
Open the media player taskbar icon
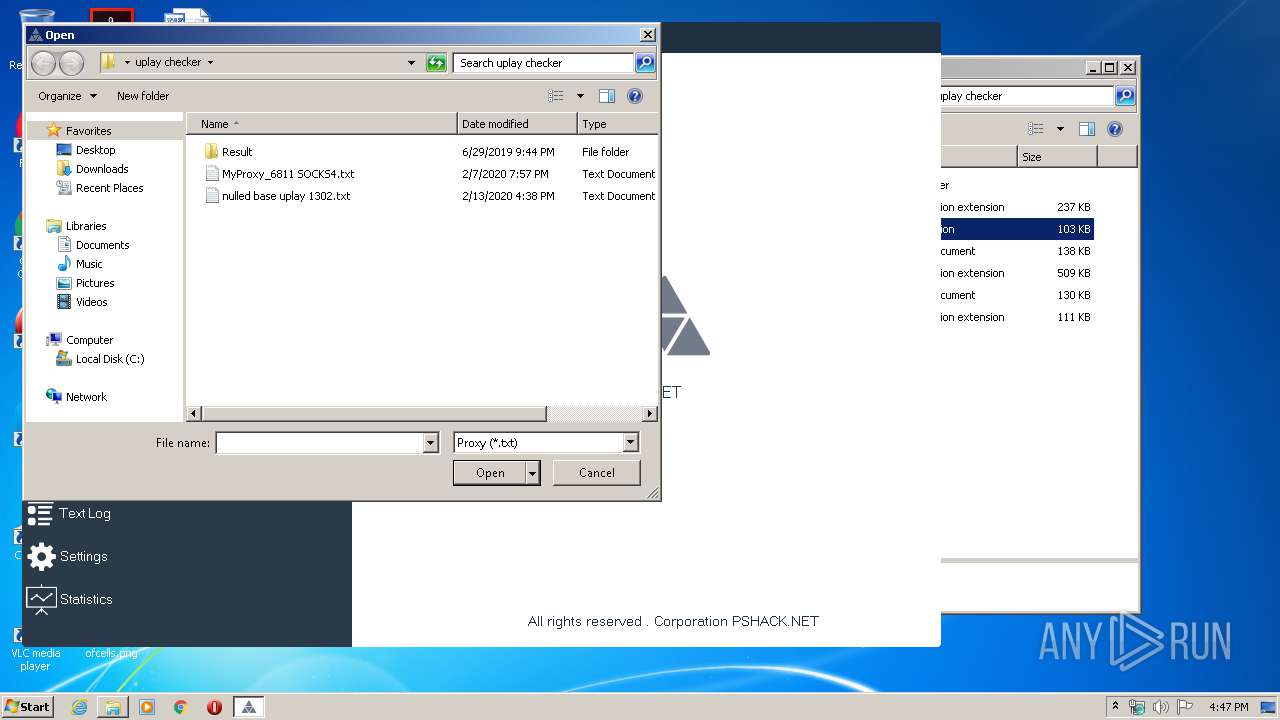pos(147,707)
